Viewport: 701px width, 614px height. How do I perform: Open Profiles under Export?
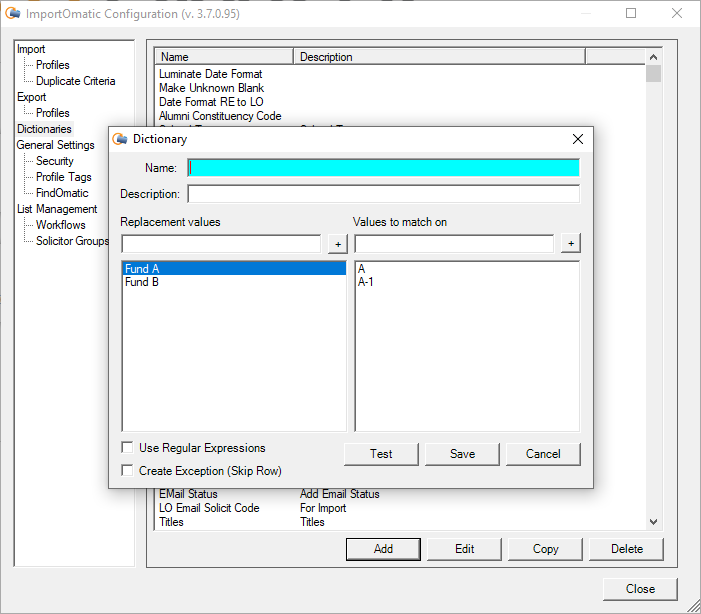(53, 113)
